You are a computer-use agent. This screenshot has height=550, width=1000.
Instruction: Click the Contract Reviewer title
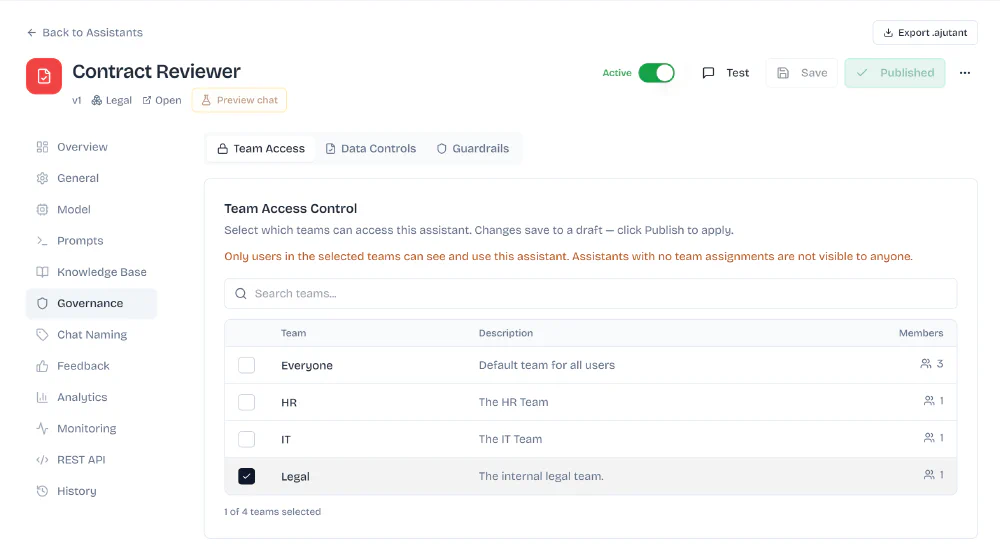click(x=156, y=71)
